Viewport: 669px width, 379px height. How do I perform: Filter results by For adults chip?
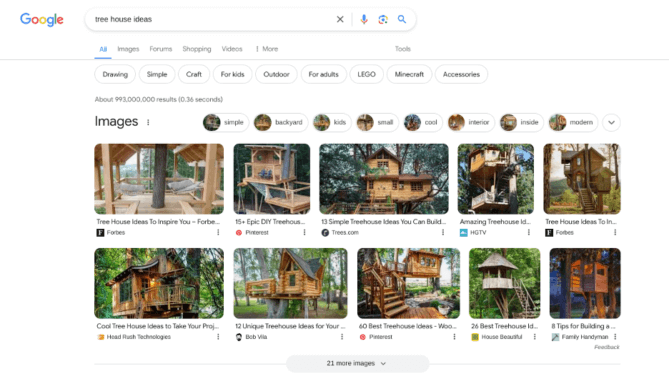pos(323,74)
